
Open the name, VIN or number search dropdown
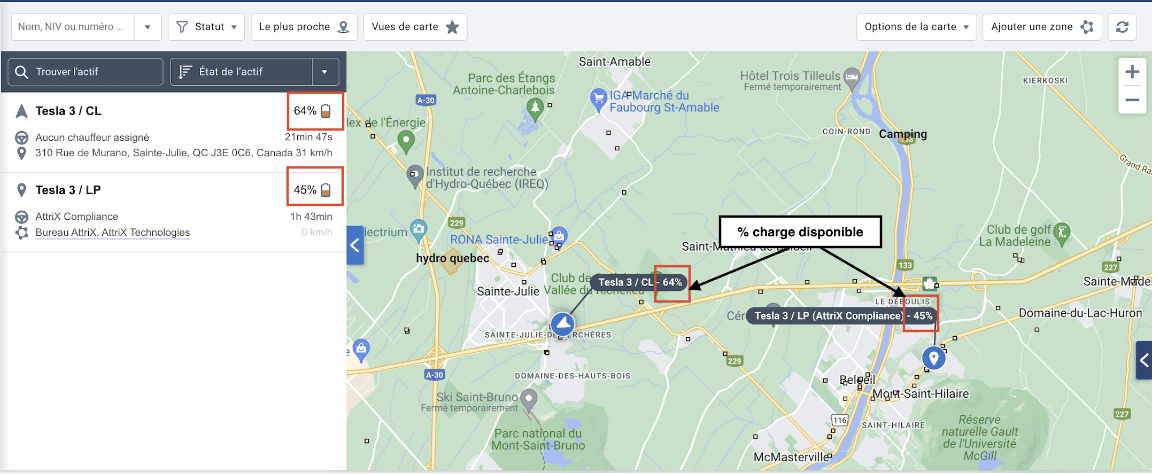coord(148,27)
